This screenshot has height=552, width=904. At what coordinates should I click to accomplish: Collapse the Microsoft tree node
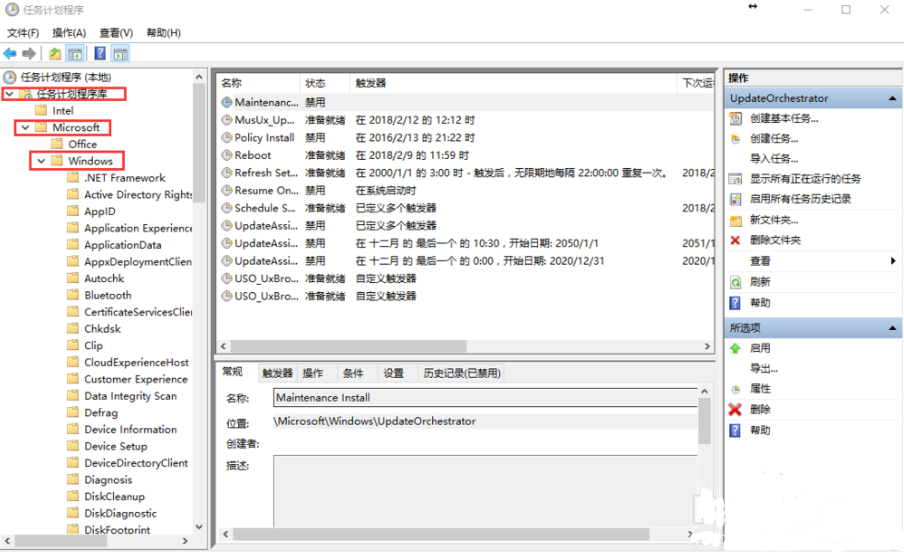[x=25, y=127]
